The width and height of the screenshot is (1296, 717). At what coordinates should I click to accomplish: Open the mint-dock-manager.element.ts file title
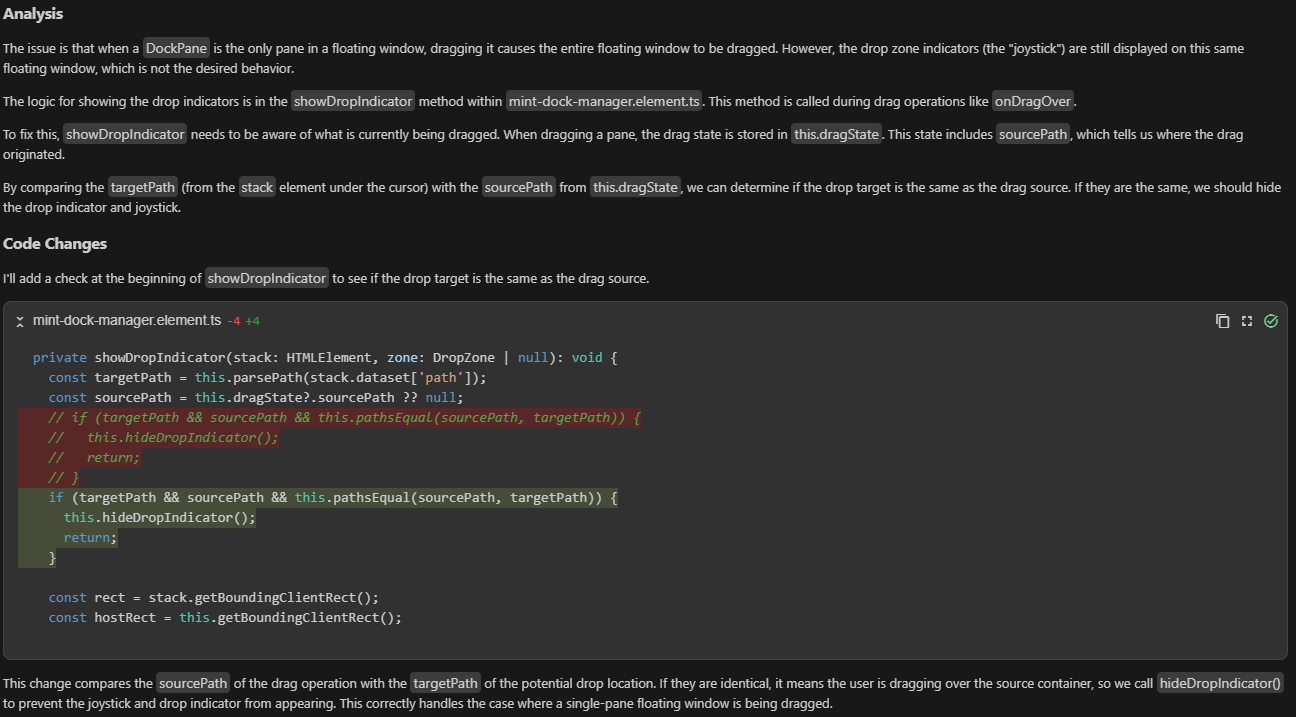127,321
